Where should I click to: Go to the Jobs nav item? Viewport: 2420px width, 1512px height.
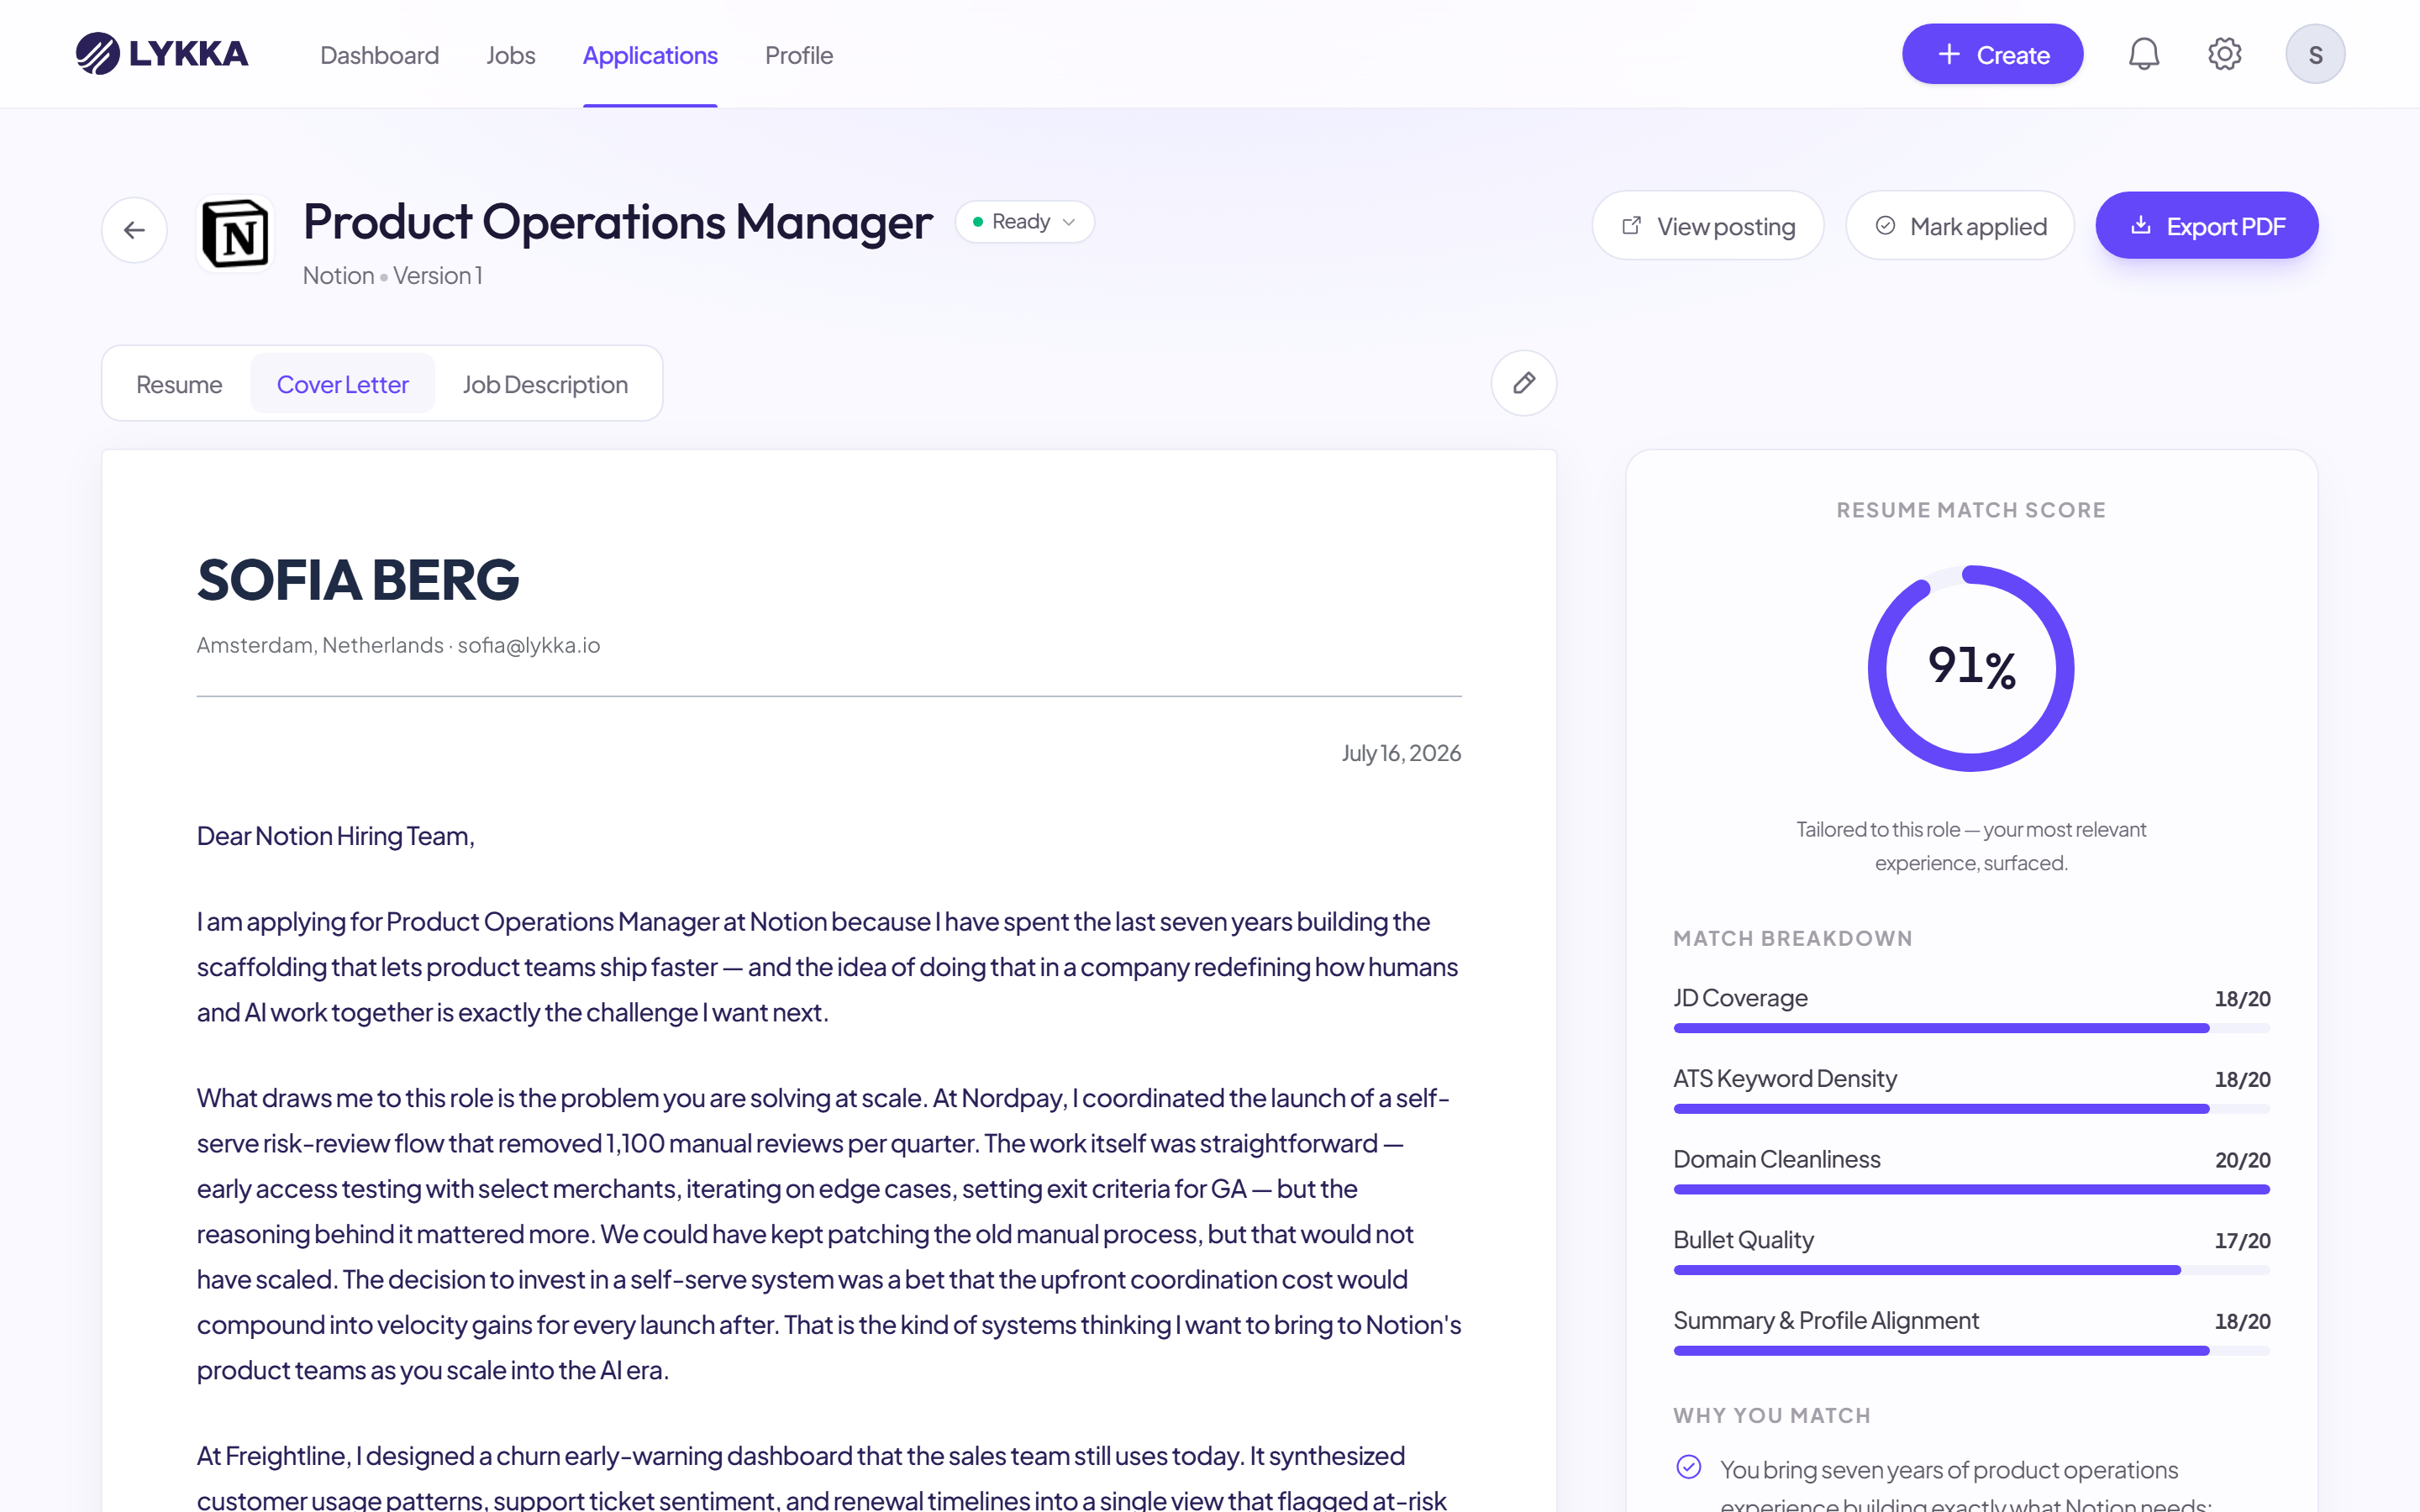click(511, 55)
